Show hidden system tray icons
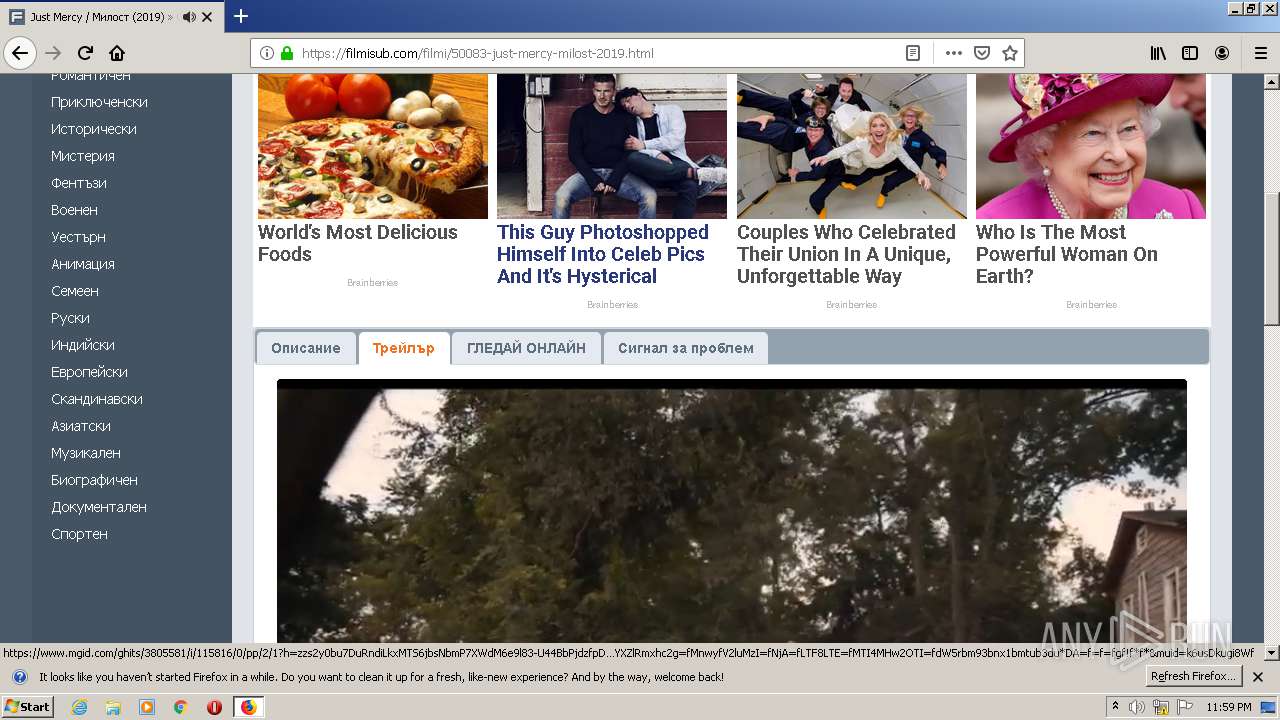This screenshot has height=720, width=1280. [x=1115, y=707]
